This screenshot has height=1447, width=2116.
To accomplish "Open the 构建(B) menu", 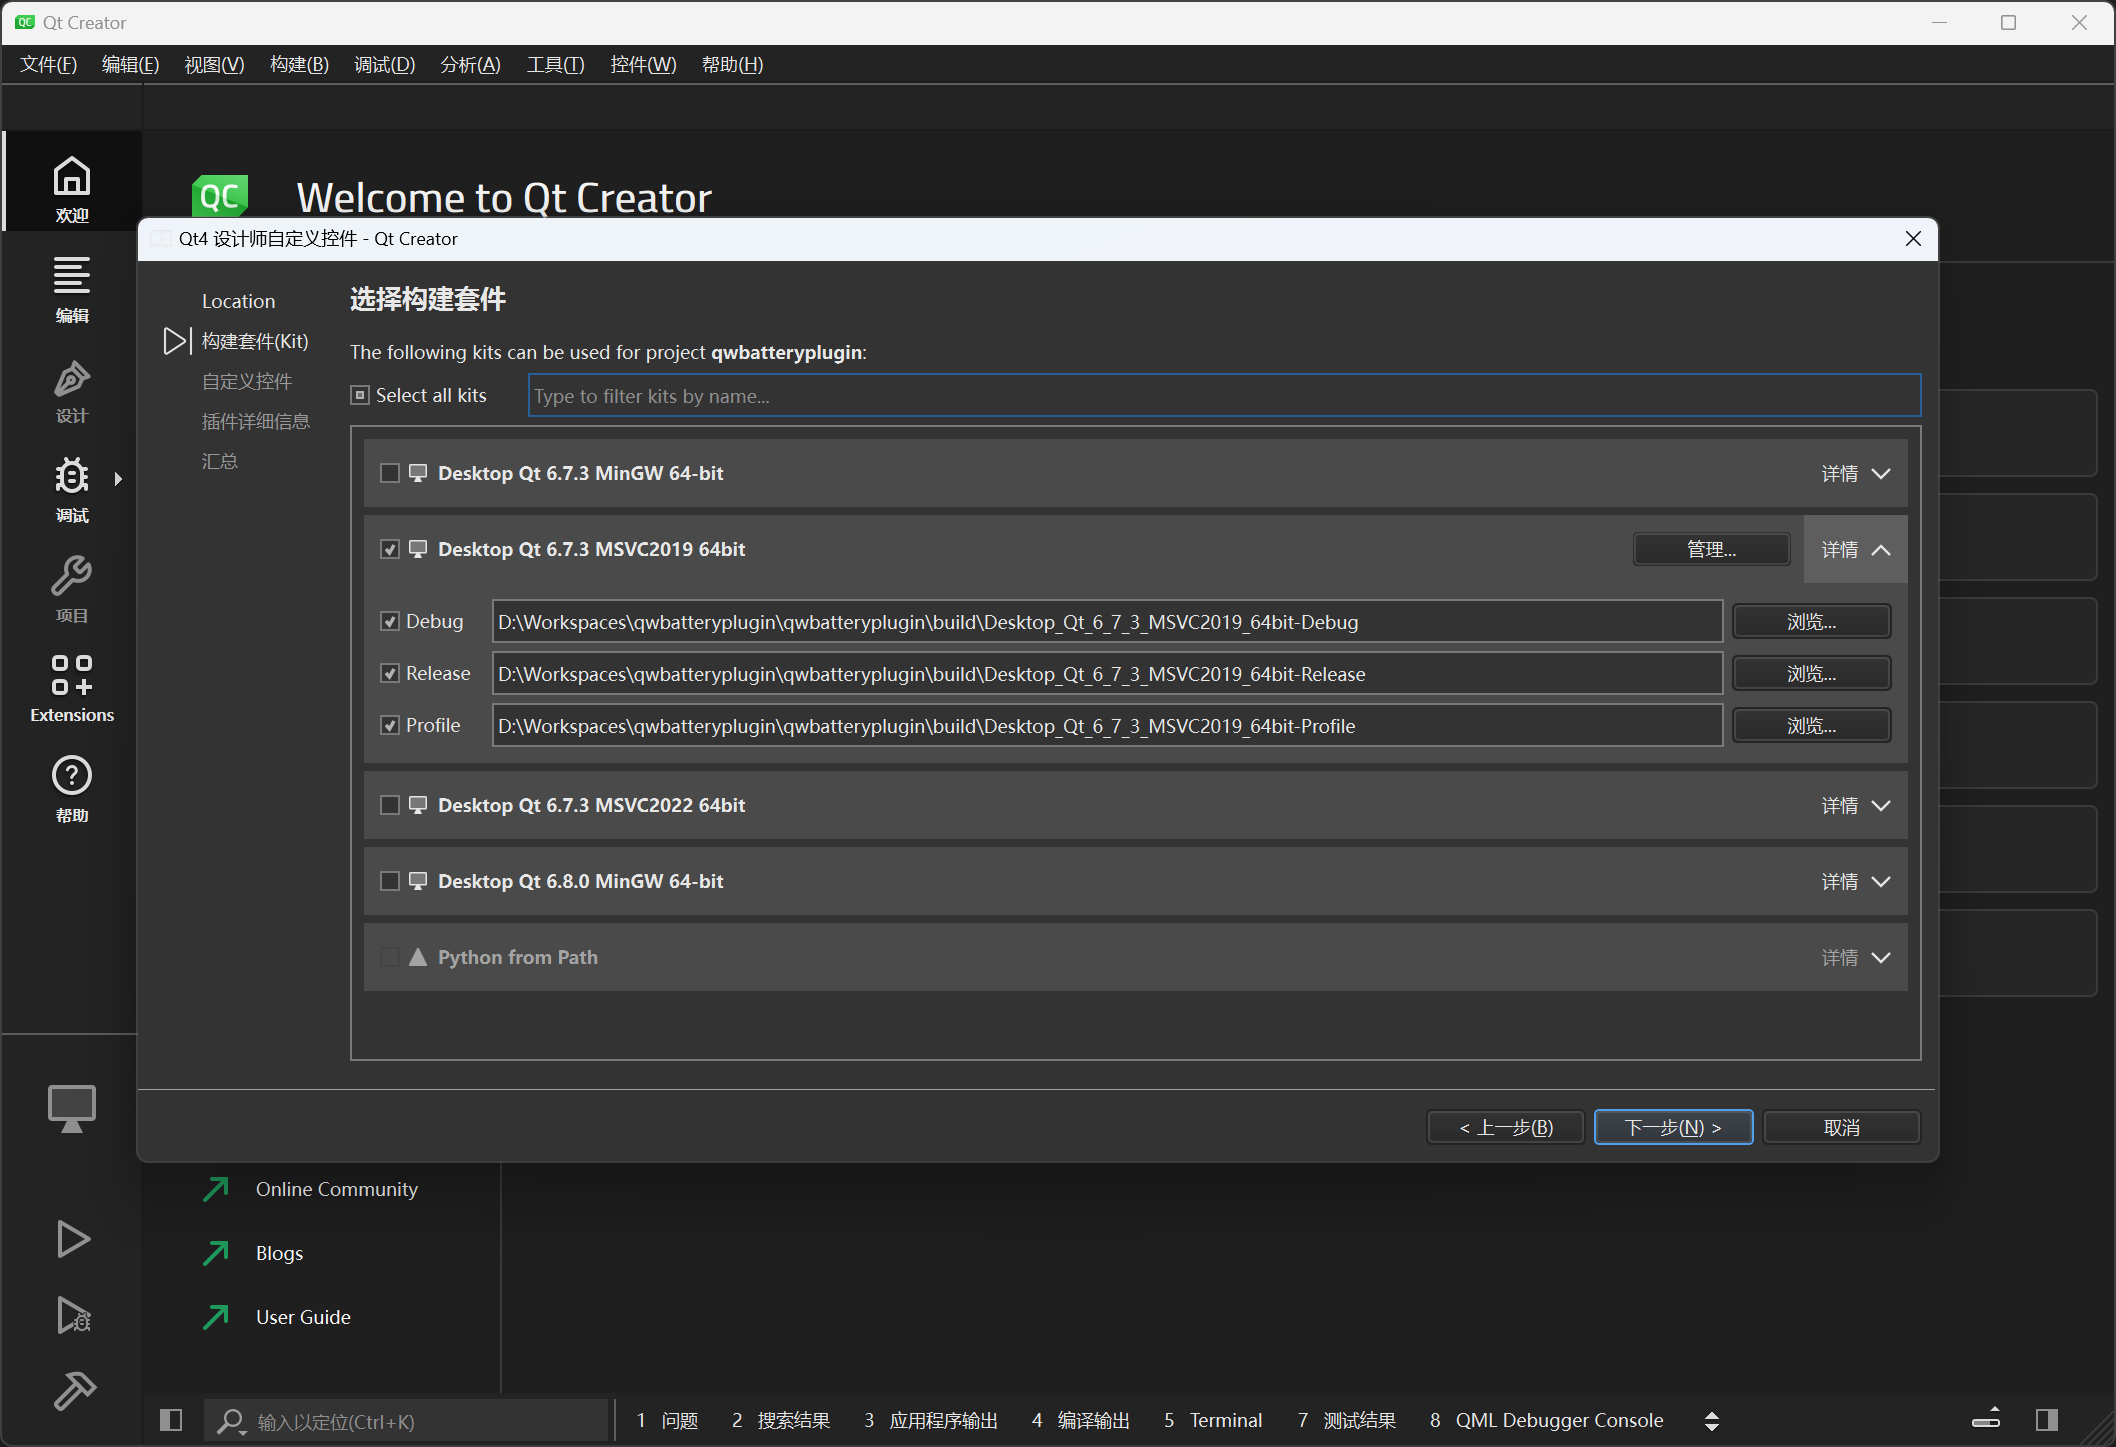I will (299, 65).
